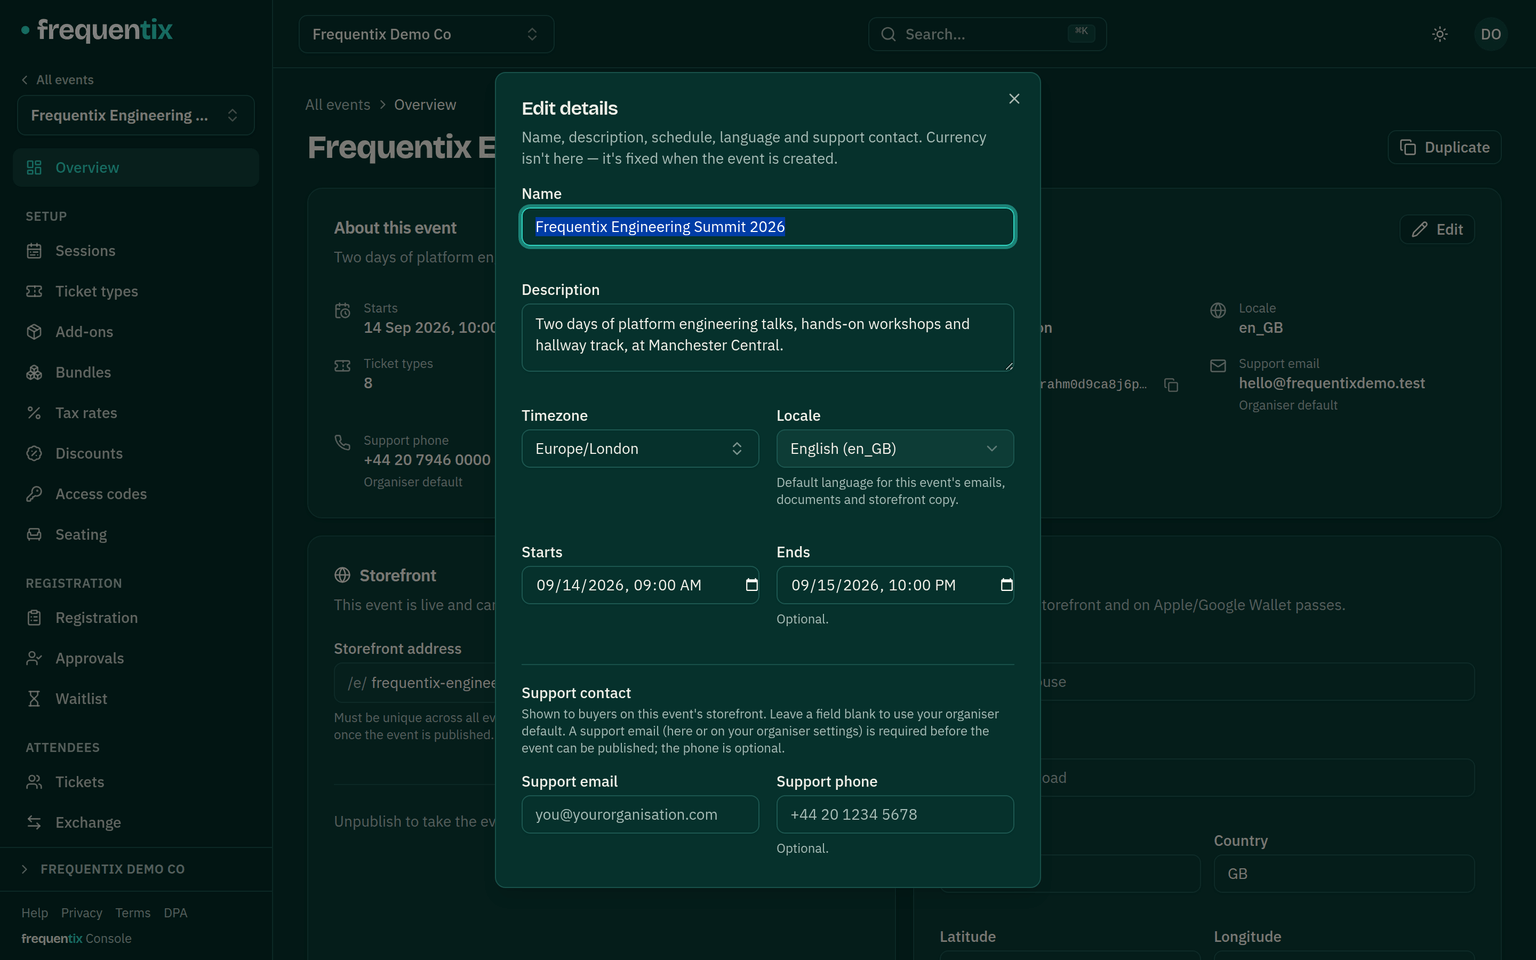Open the Starts date calendar picker icon
The height and width of the screenshot is (960, 1536).
click(x=752, y=585)
